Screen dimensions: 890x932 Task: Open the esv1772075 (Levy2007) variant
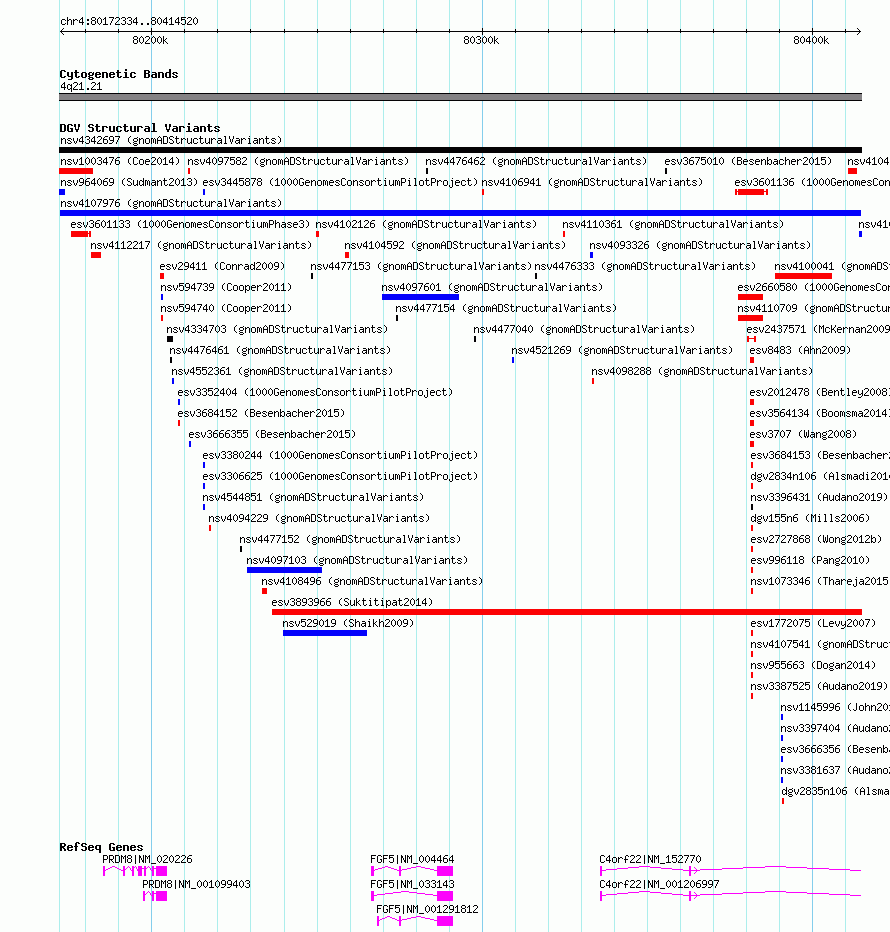pyautogui.click(x=813, y=623)
